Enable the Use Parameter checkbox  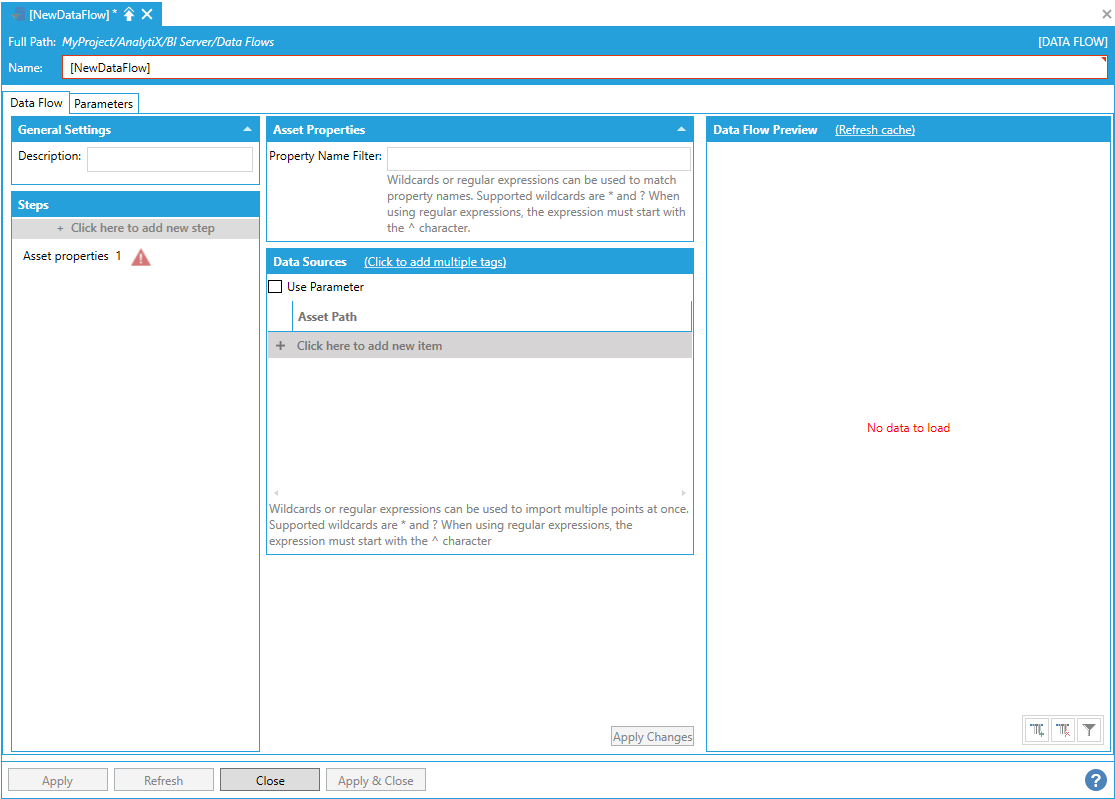[x=275, y=287]
